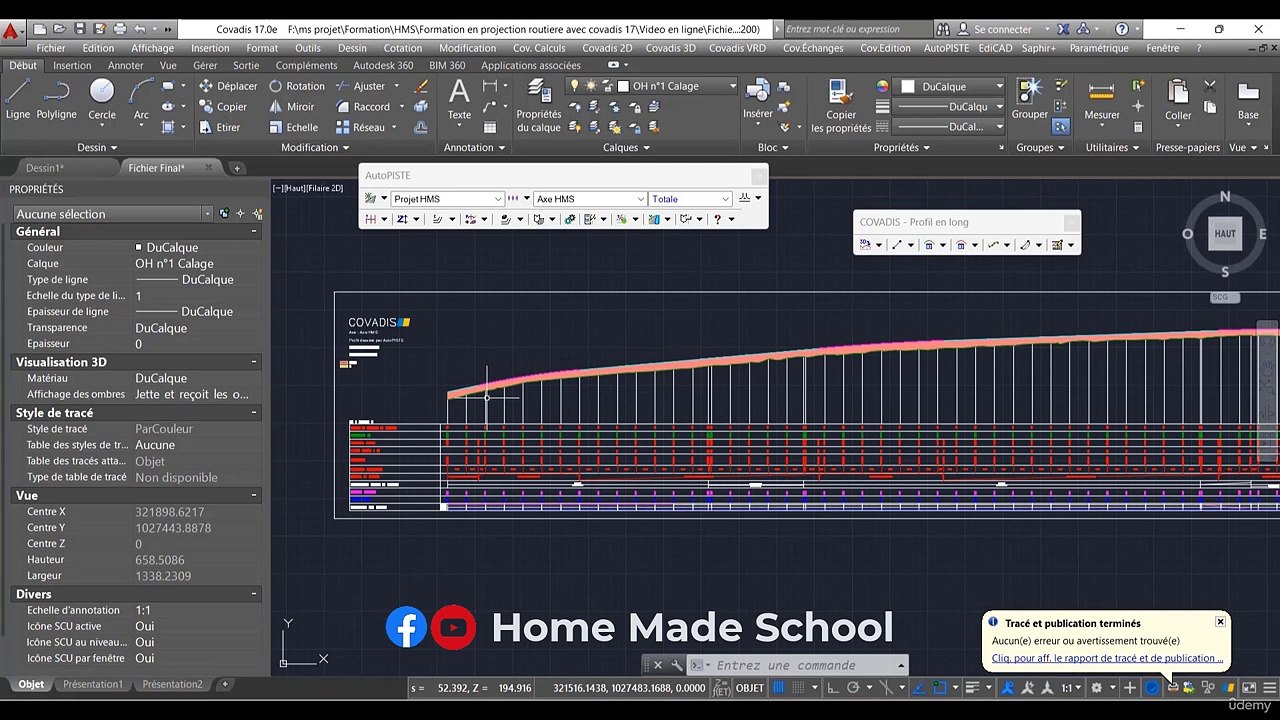Image resolution: width=1280 pixels, height=720 pixels.
Task: Collapse the Visualisation 3D section
Action: pos(254,362)
